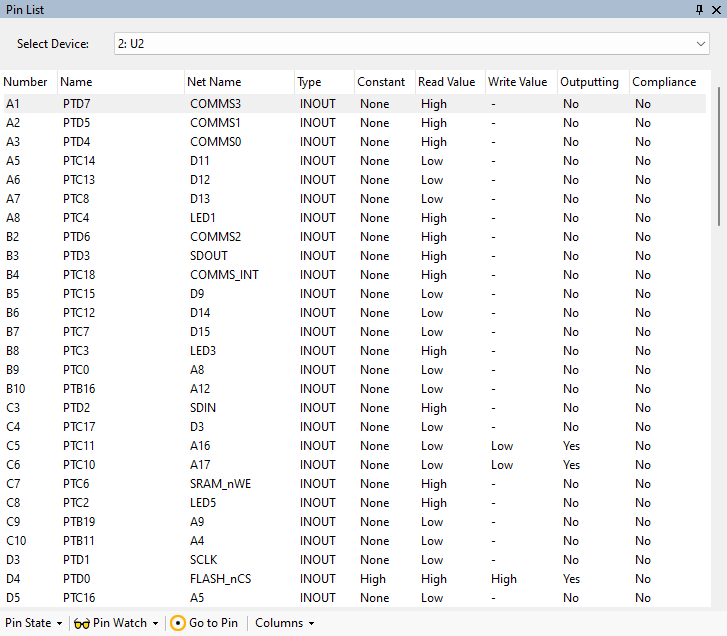Viewport: 727px width, 636px height.
Task: Open the Select Device combo box
Action: tap(411, 44)
